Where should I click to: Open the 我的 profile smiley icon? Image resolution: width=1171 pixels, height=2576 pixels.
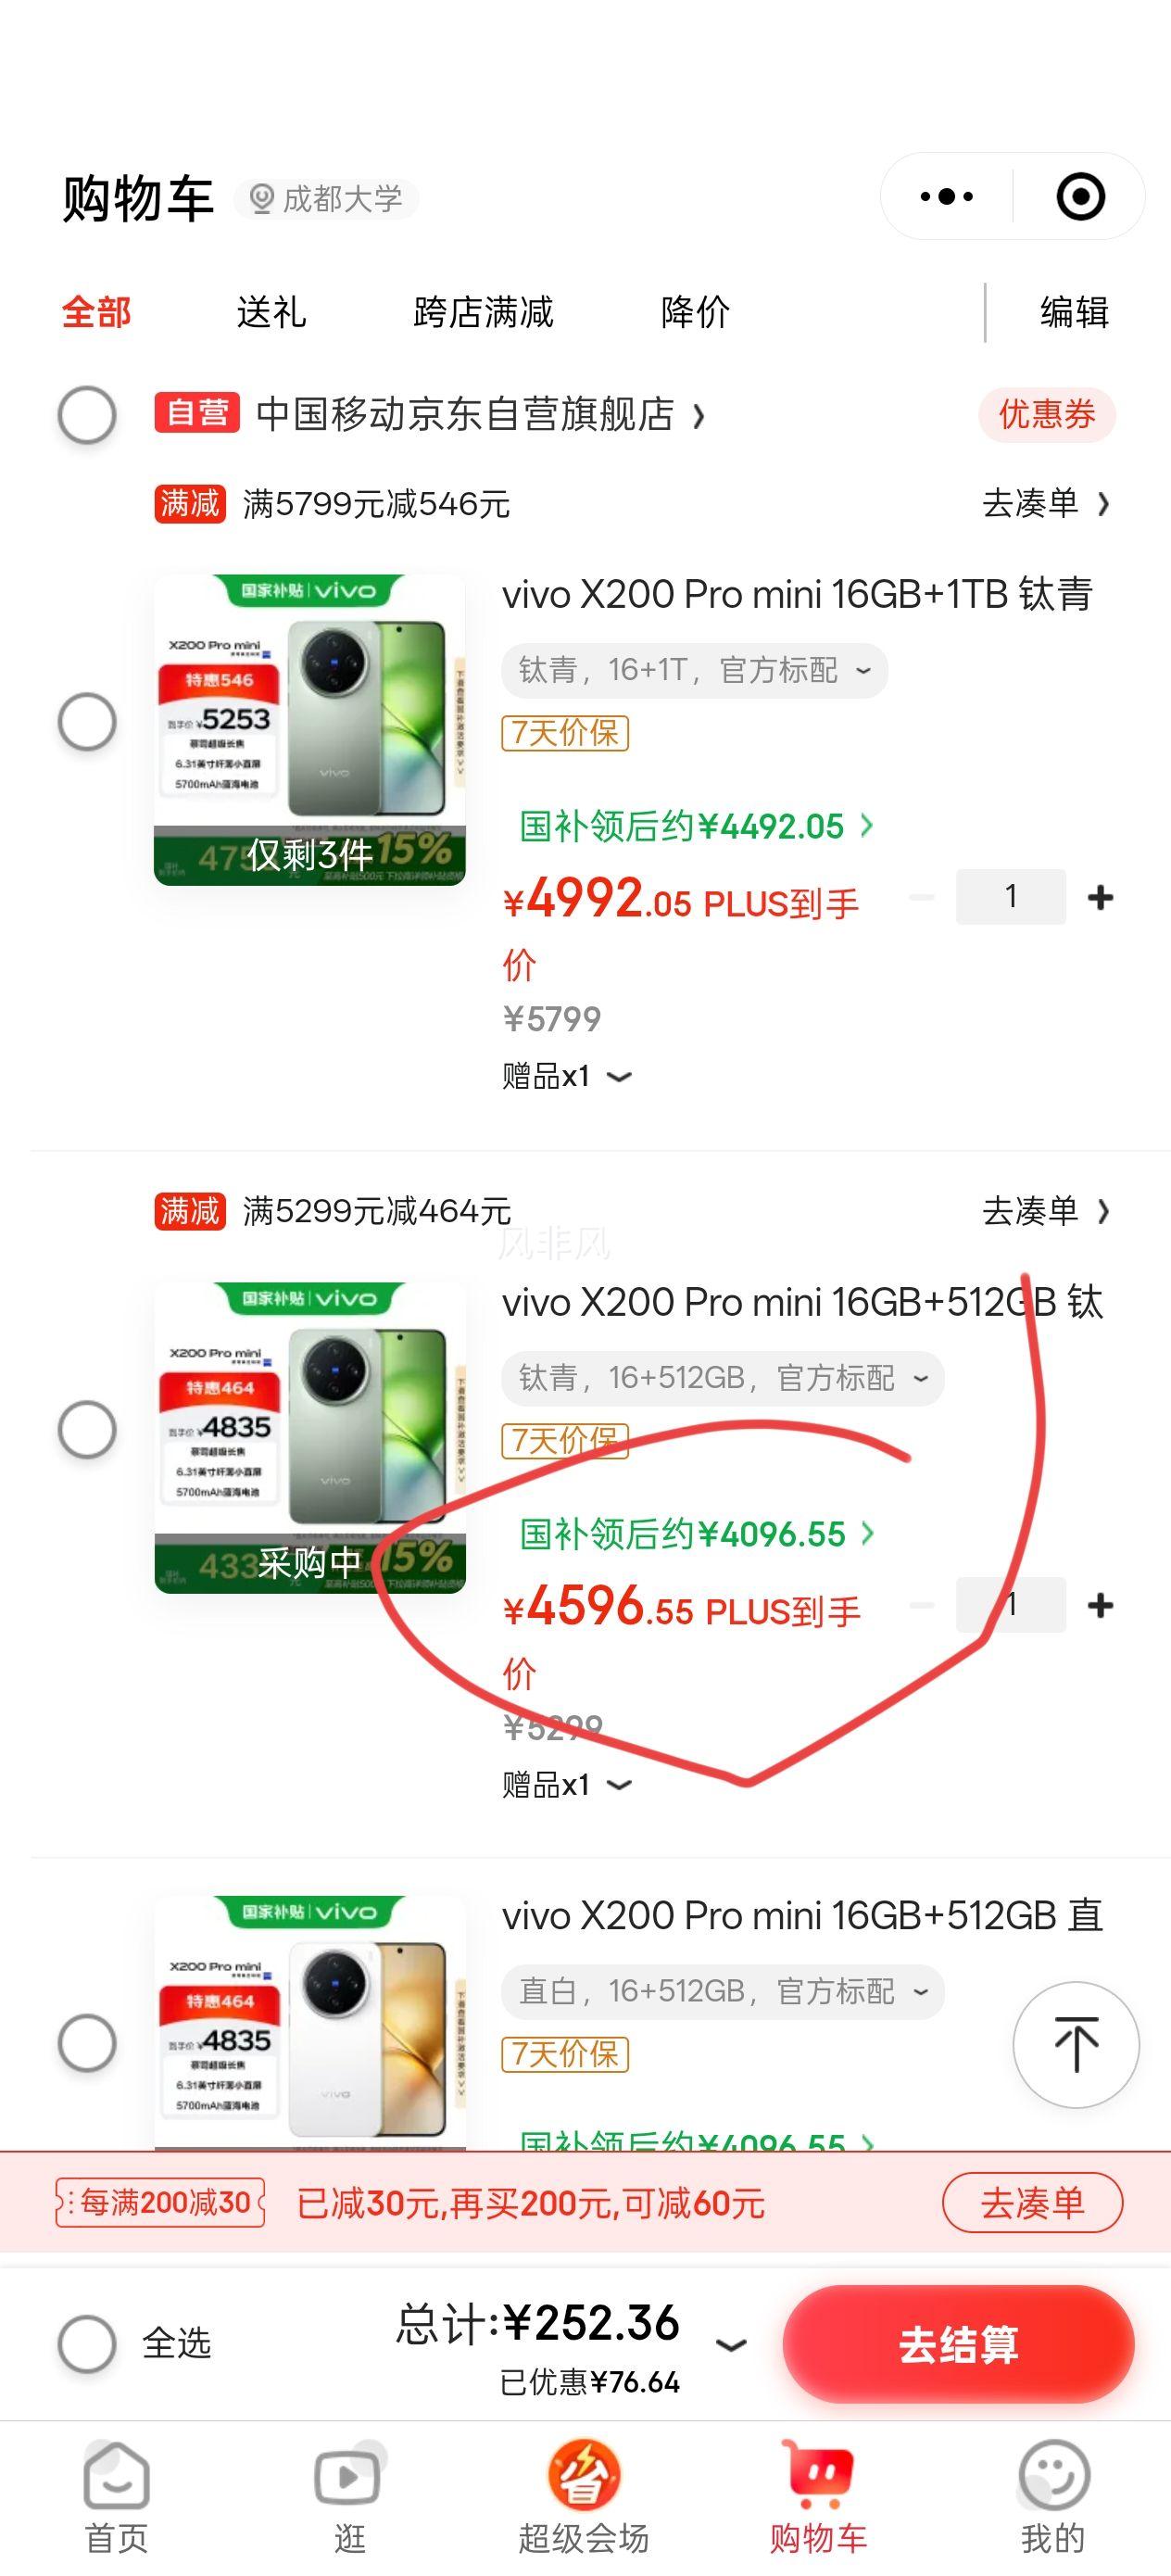click(1053, 2475)
